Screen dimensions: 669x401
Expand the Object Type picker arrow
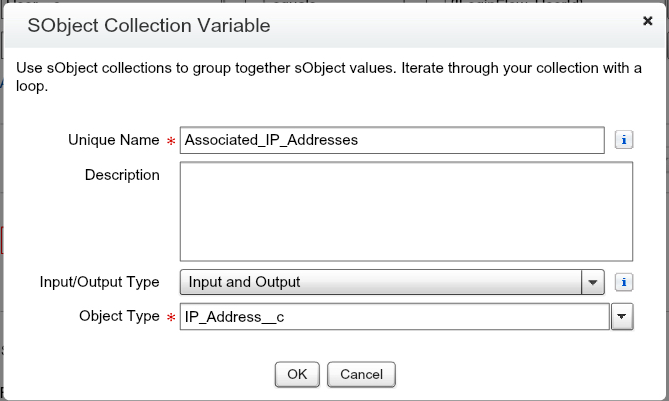click(622, 317)
